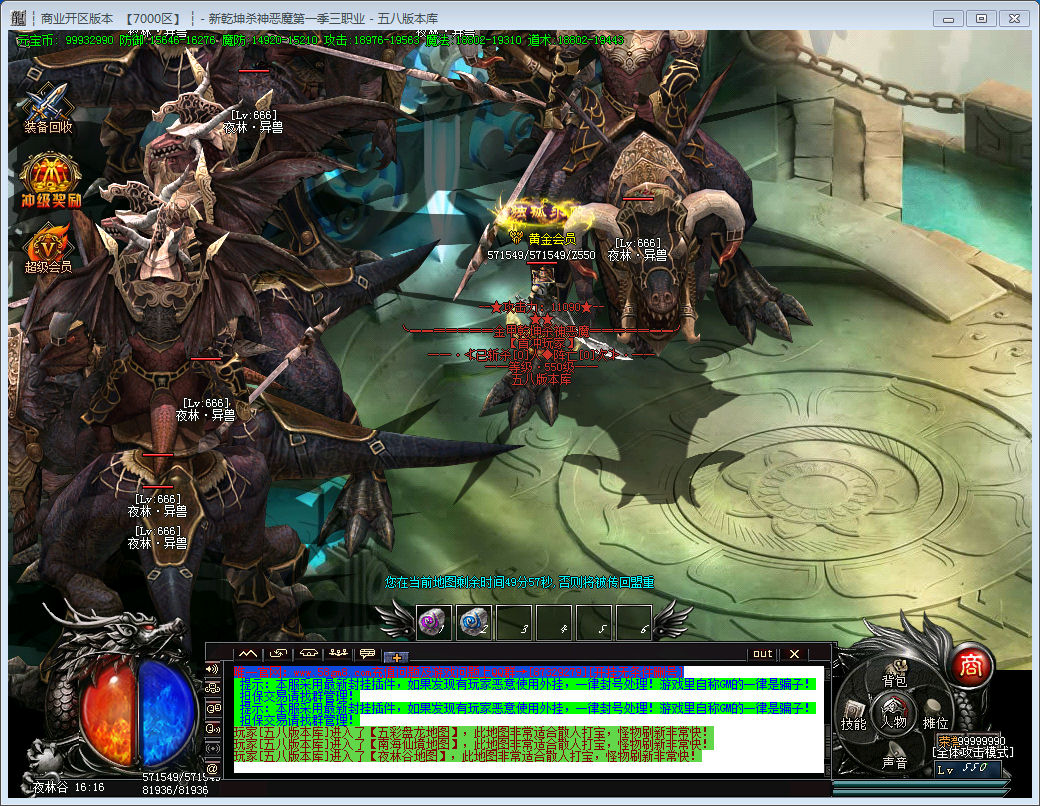
Task: Maximize the game window
Action: tap(981, 19)
